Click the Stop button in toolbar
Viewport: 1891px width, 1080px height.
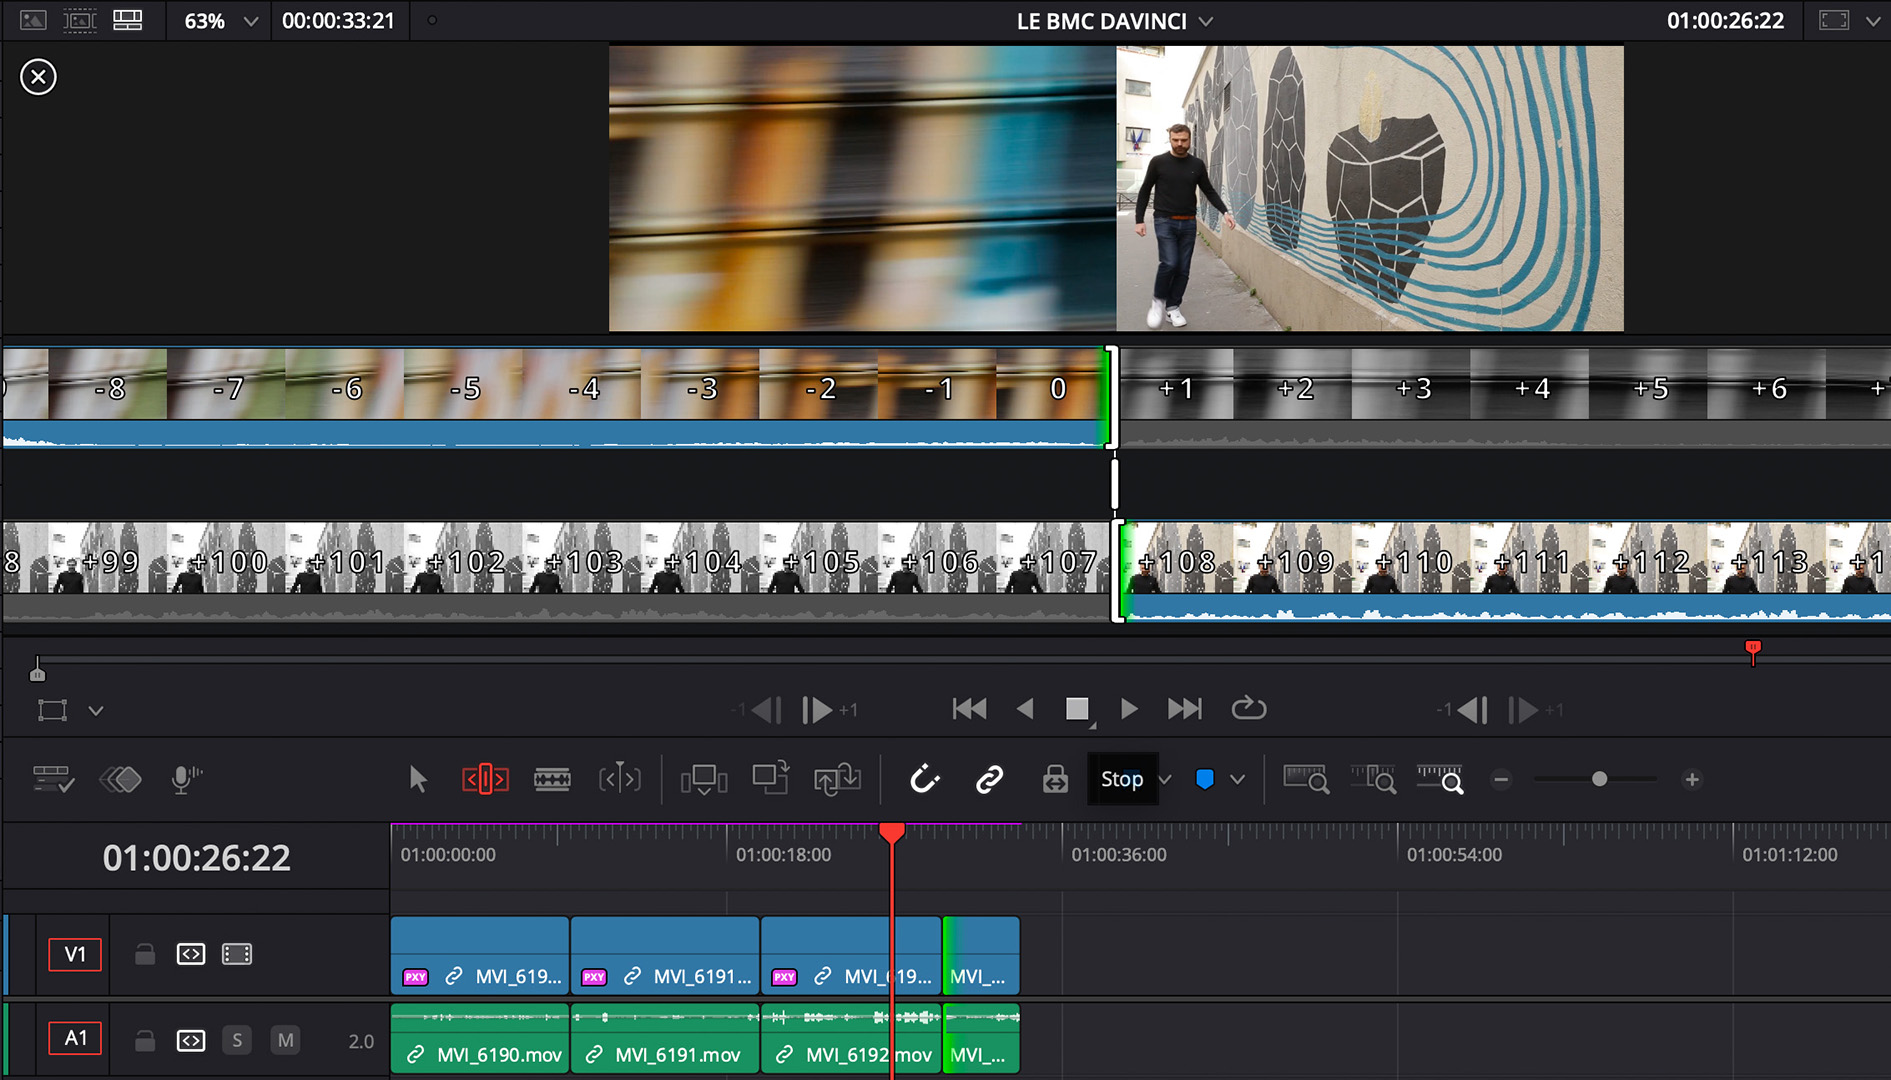[x=1121, y=779]
